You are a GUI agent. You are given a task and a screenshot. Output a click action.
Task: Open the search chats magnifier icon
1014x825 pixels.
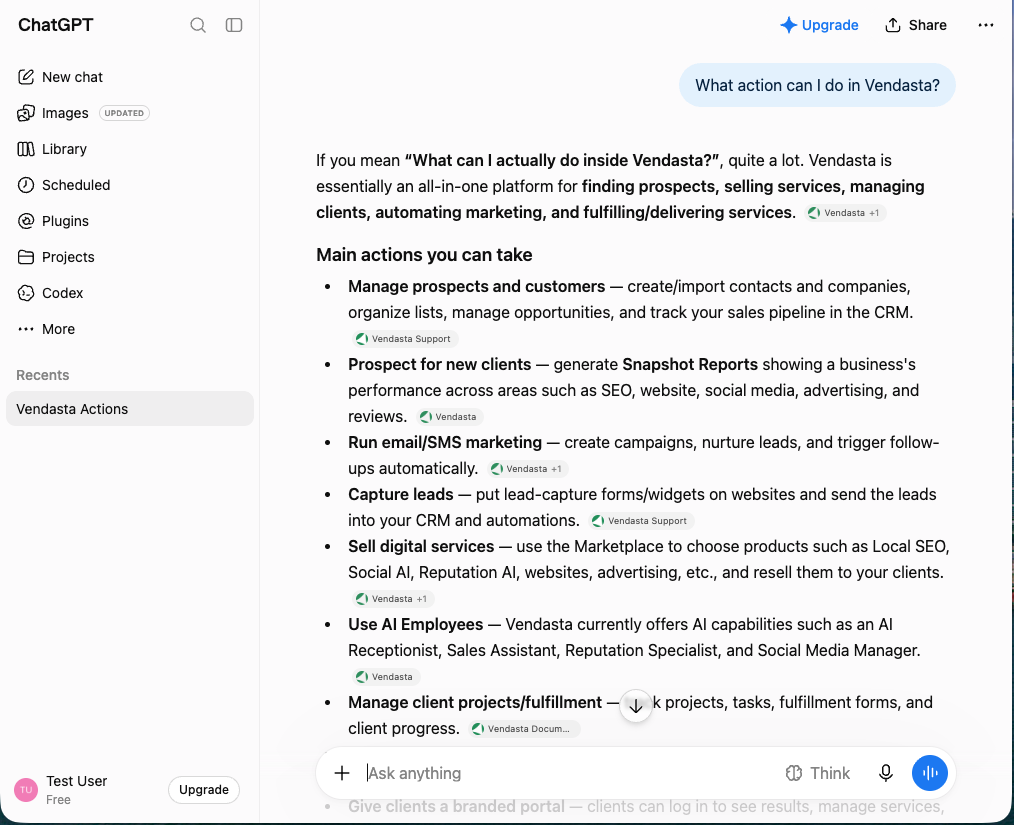[x=198, y=25]
